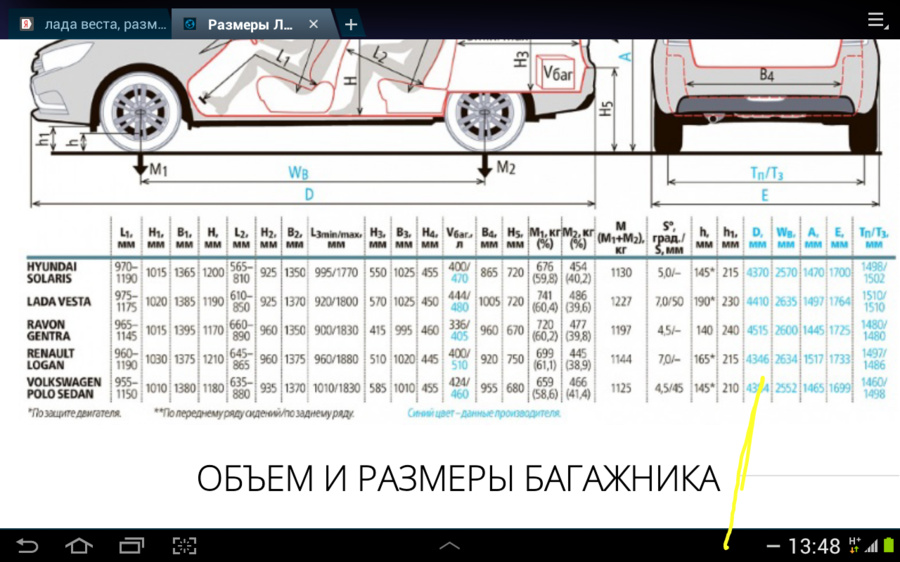Open a new browser tab with plus

(x=351, y=25)
